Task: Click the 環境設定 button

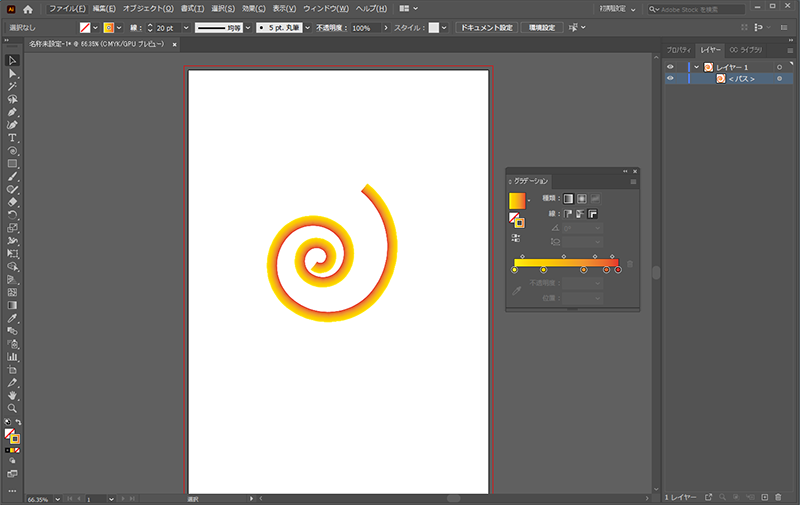Action: pyautogui.click(x=544, y=28)
